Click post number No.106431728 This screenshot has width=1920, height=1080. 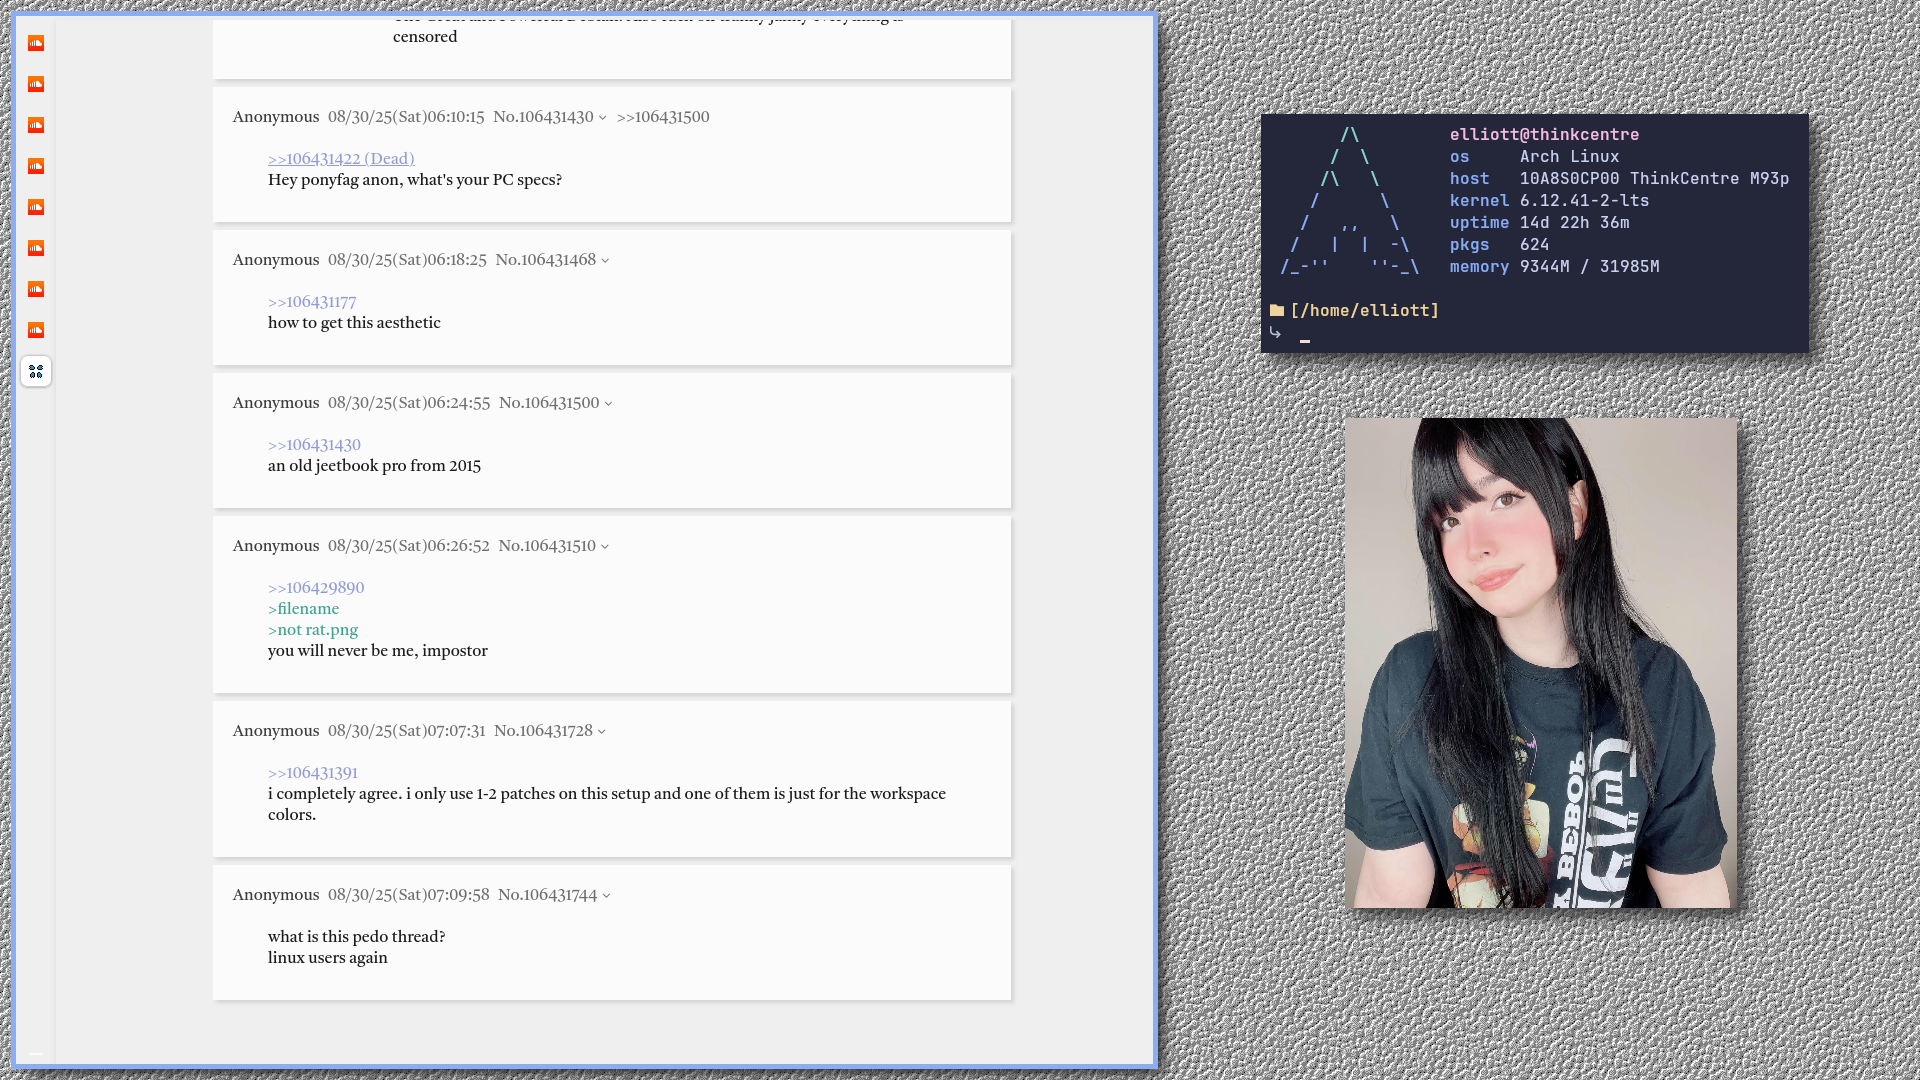click(x=543, y=731)
